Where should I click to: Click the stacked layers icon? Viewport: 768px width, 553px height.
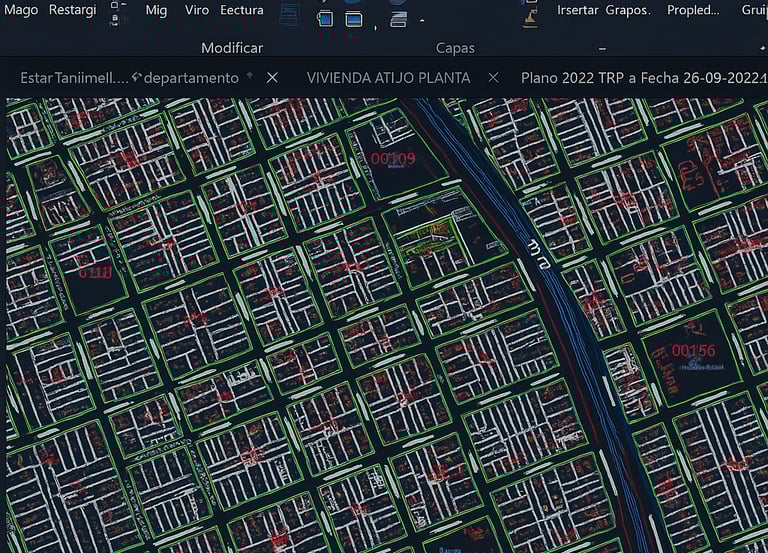coord(398,20)
